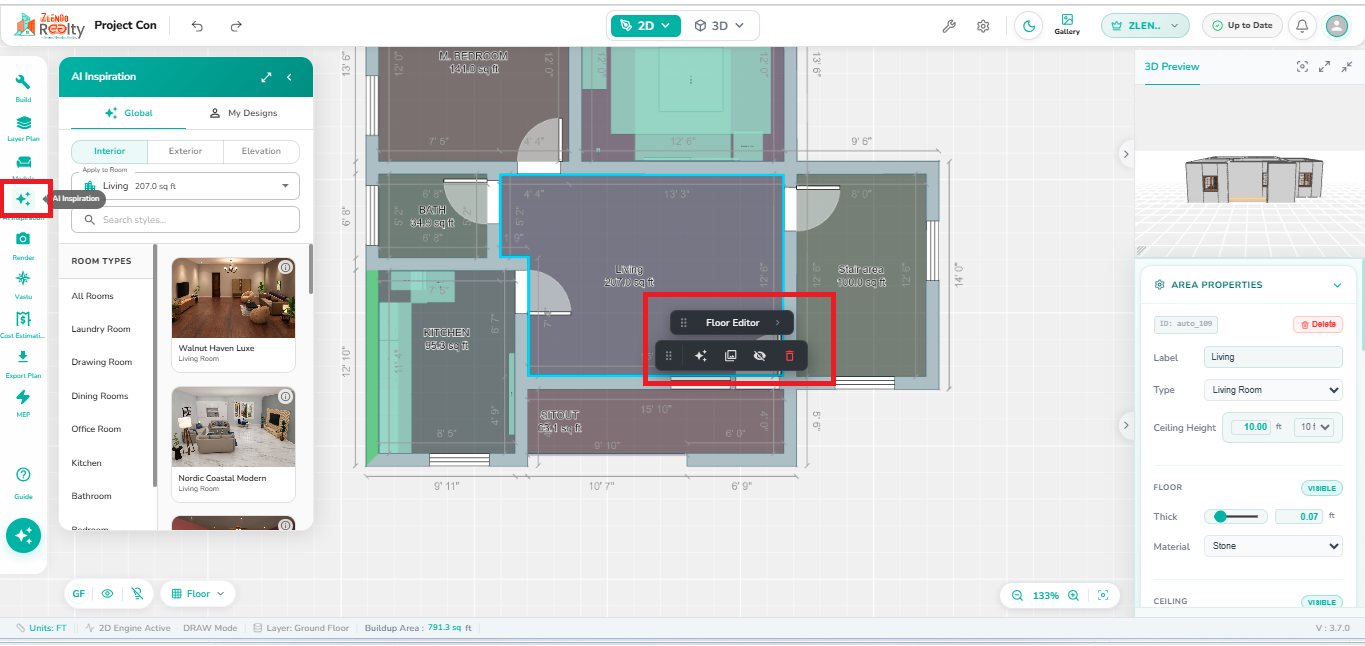Toggle dark mode moon icon
The height and width of the screenshot is (646, 1365).
tap(1028, 26)
